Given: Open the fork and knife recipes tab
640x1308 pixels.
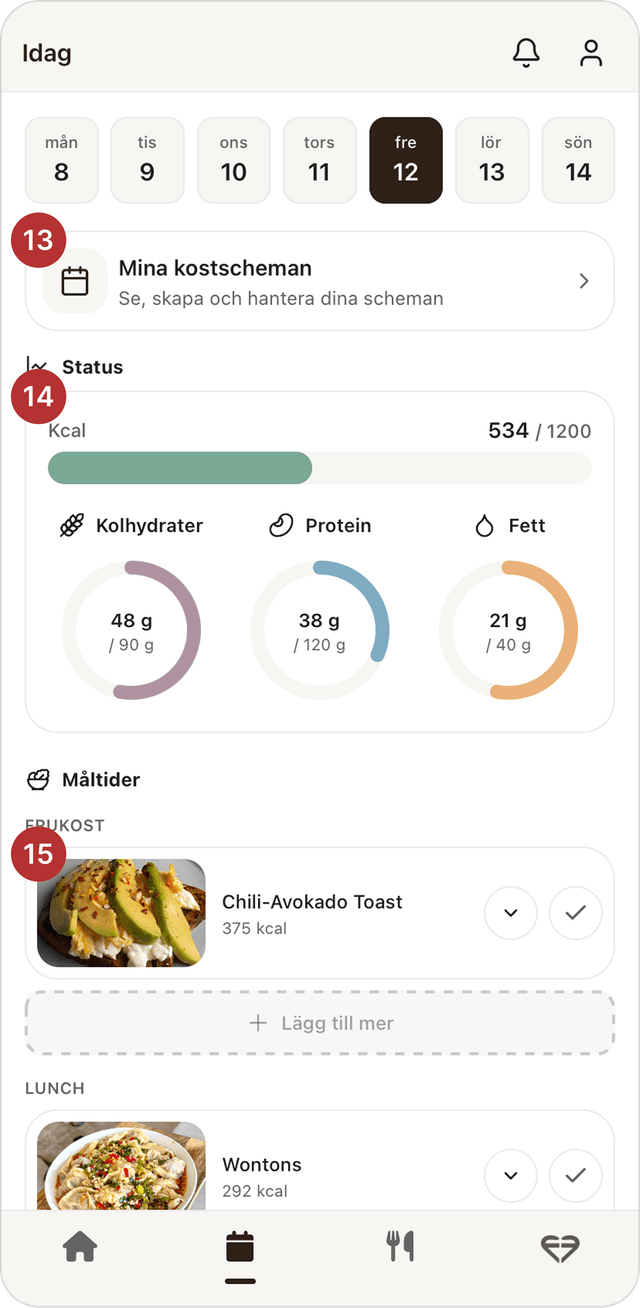Looking at the screenshot, I should pos(400,1247).
